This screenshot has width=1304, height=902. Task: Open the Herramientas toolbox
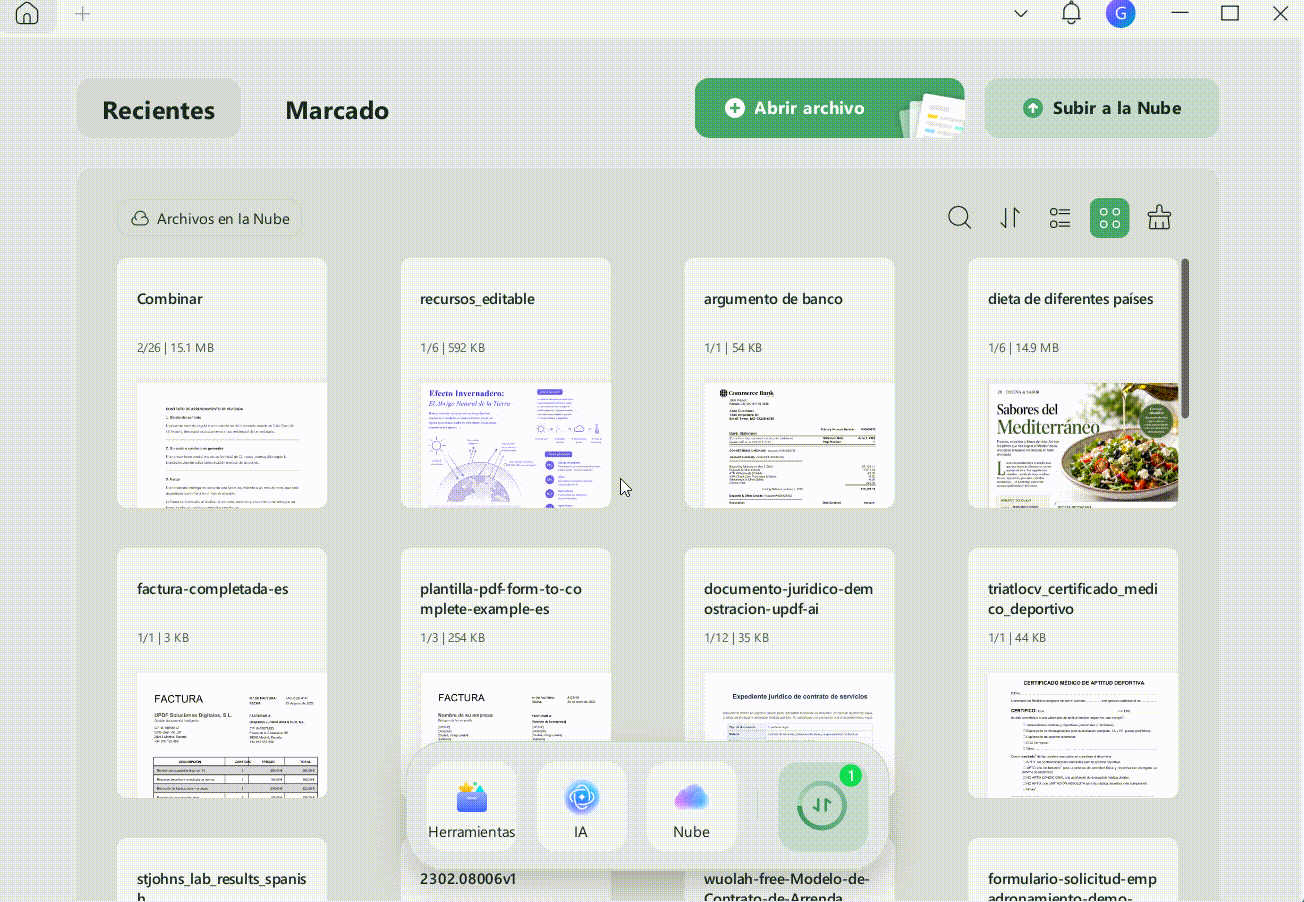[x=472, y=808]
